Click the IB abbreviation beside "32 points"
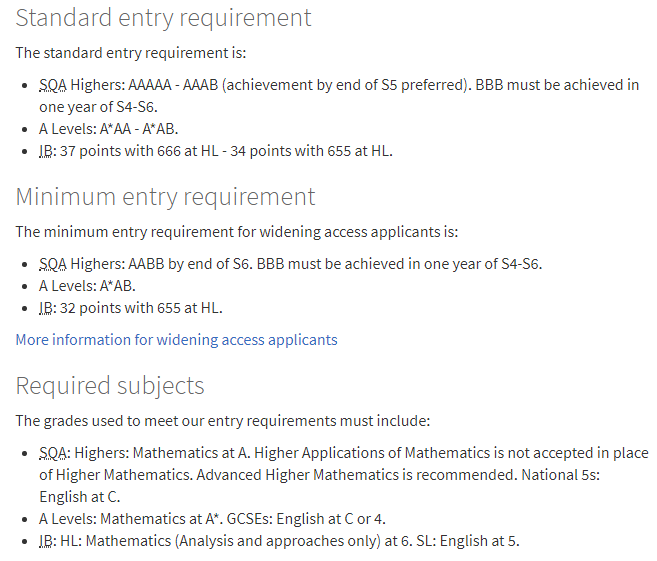Image resolution: width=657 pixels, height=561 pixels. pos(46,308)
